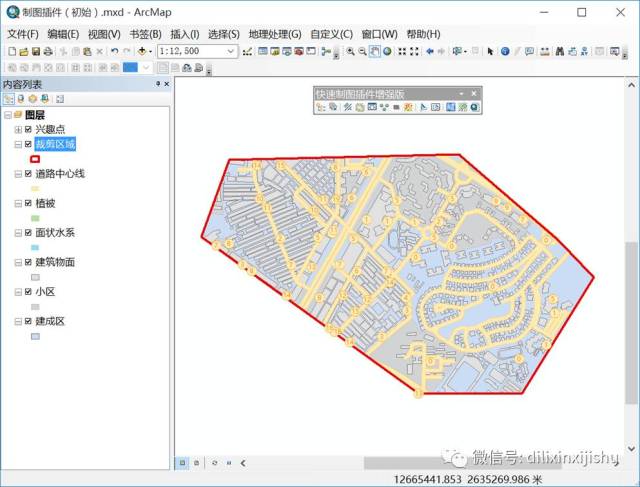Click the green 植被 symbol swatch

point(35,218)
